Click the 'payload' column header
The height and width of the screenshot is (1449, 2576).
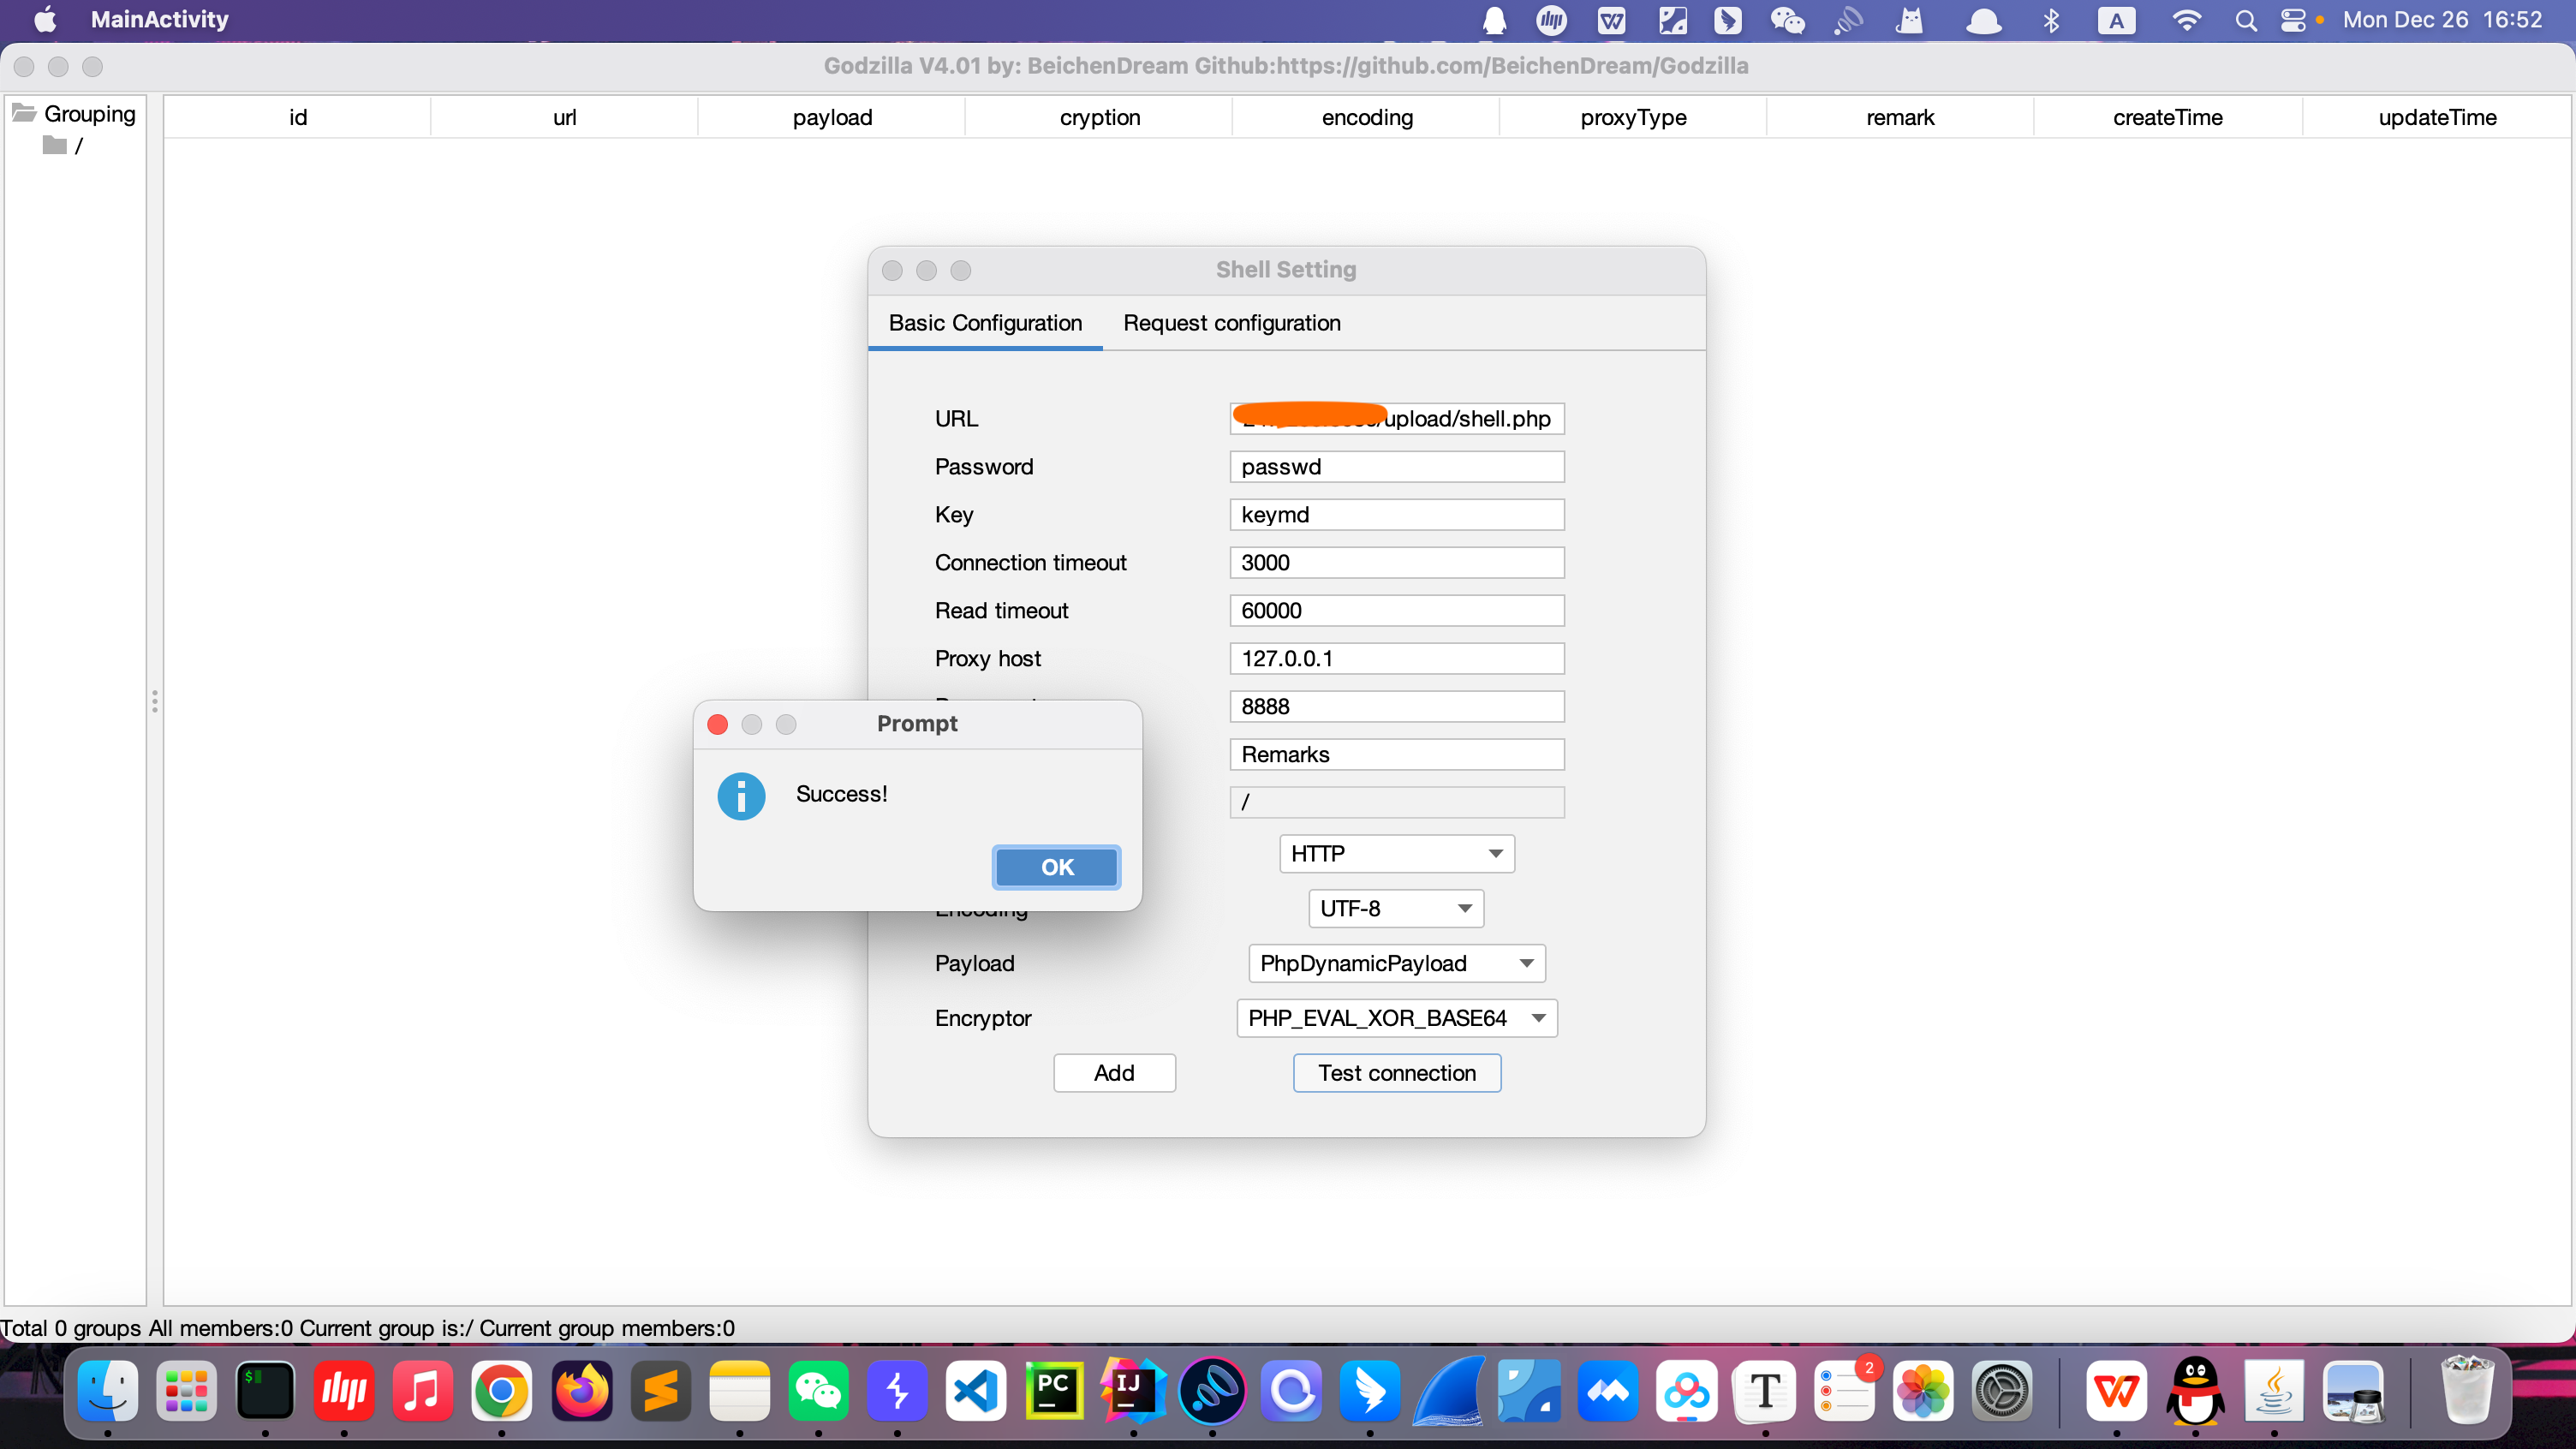click(x=832, y=117)
